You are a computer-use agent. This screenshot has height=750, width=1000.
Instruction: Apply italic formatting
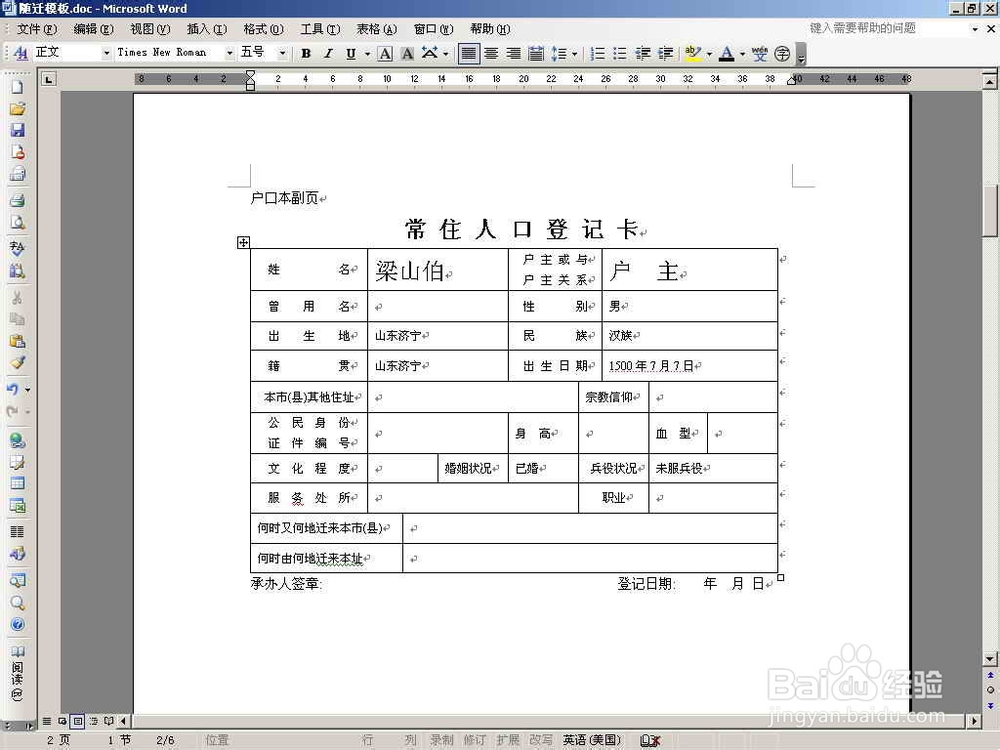tap(327, 54)
